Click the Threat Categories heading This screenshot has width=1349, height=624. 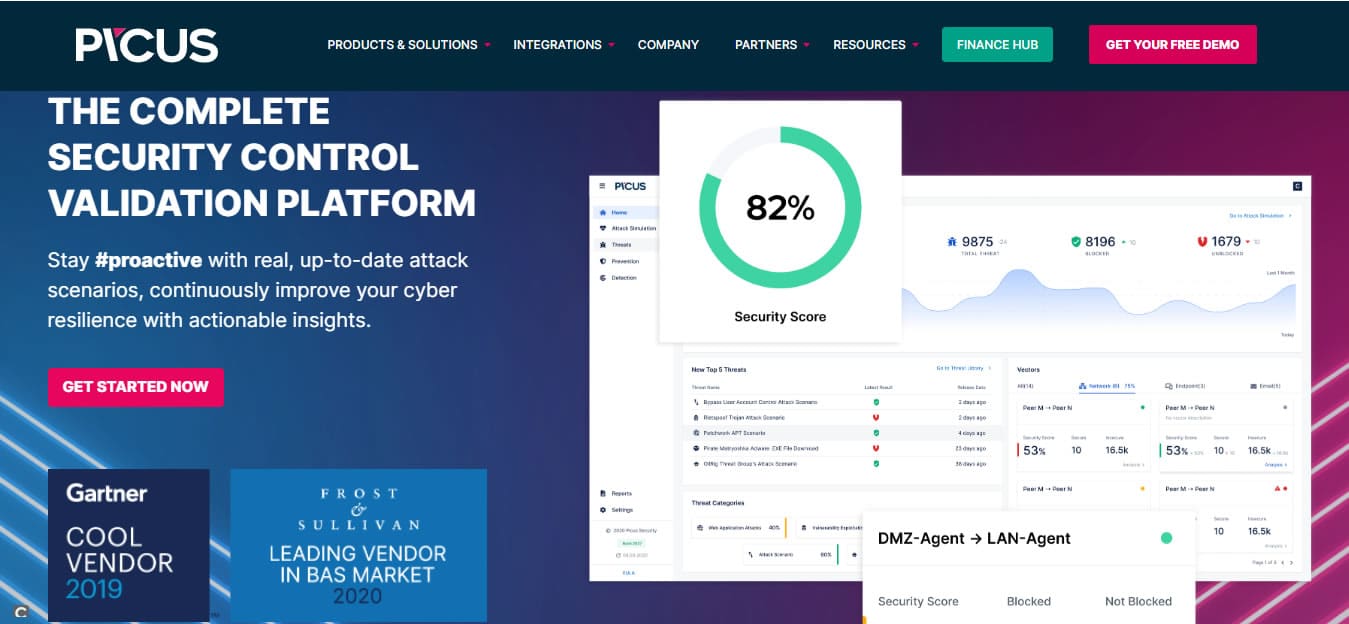pos(718,503)
